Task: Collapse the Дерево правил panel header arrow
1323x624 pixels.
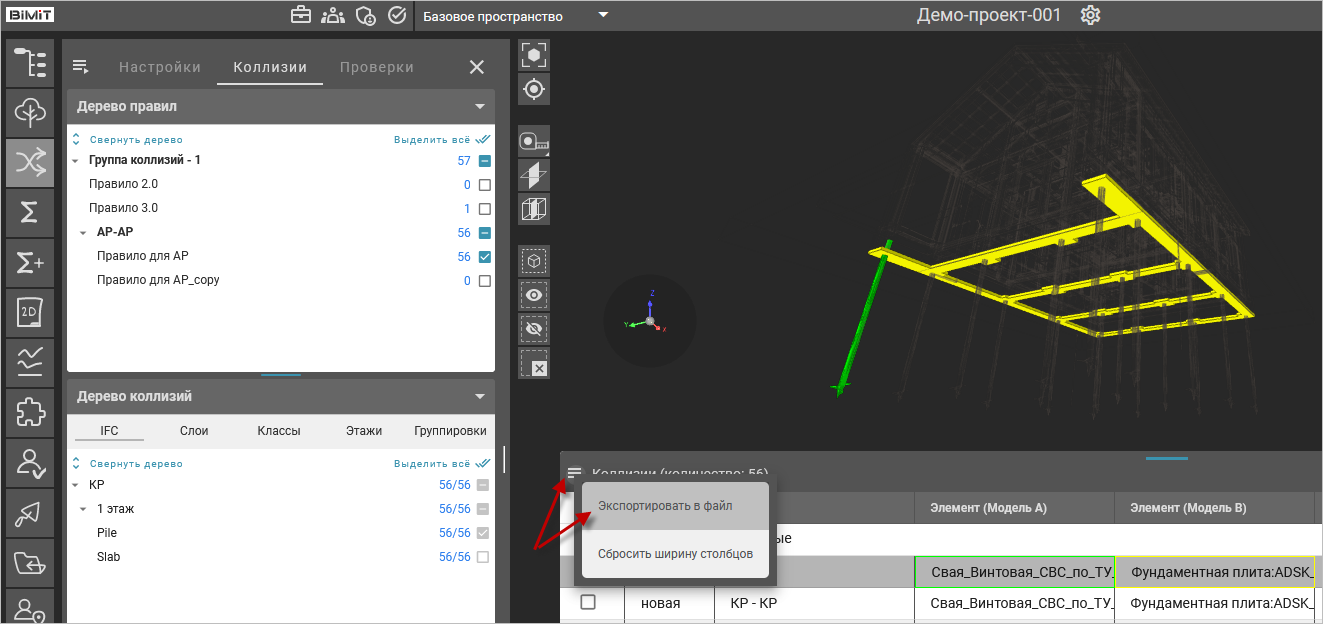Action: 480,106
